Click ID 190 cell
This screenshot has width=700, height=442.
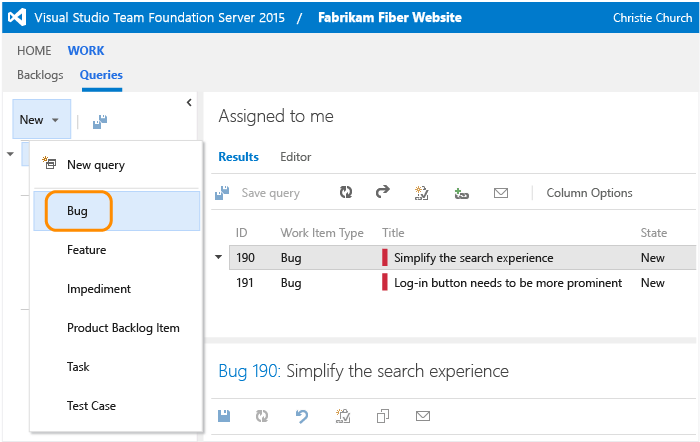pos(246,258)
